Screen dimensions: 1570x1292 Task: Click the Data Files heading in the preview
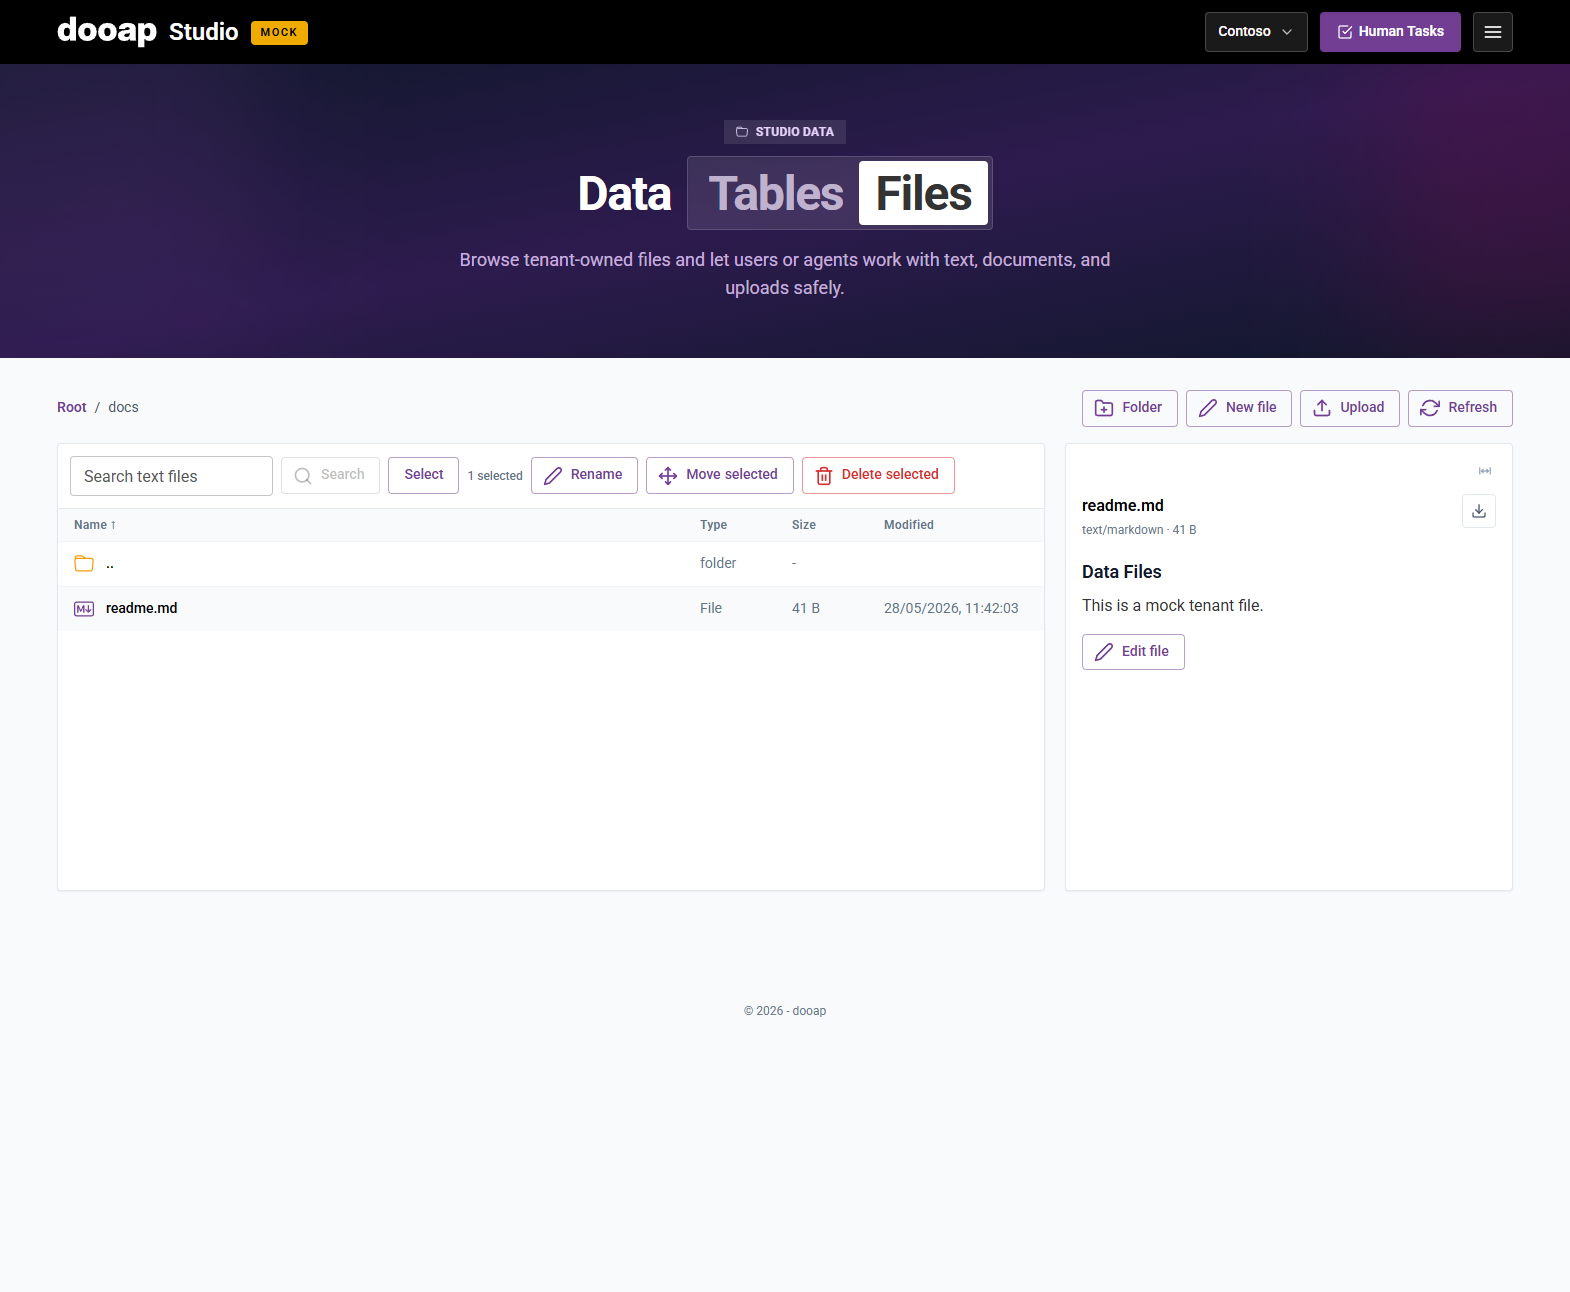pyautogui.click(x=1121, y=572)
